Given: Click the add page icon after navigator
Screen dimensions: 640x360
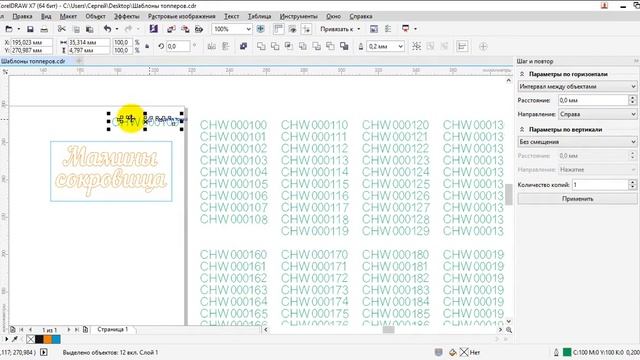Looking at the screenshot, I should [85, 329].
